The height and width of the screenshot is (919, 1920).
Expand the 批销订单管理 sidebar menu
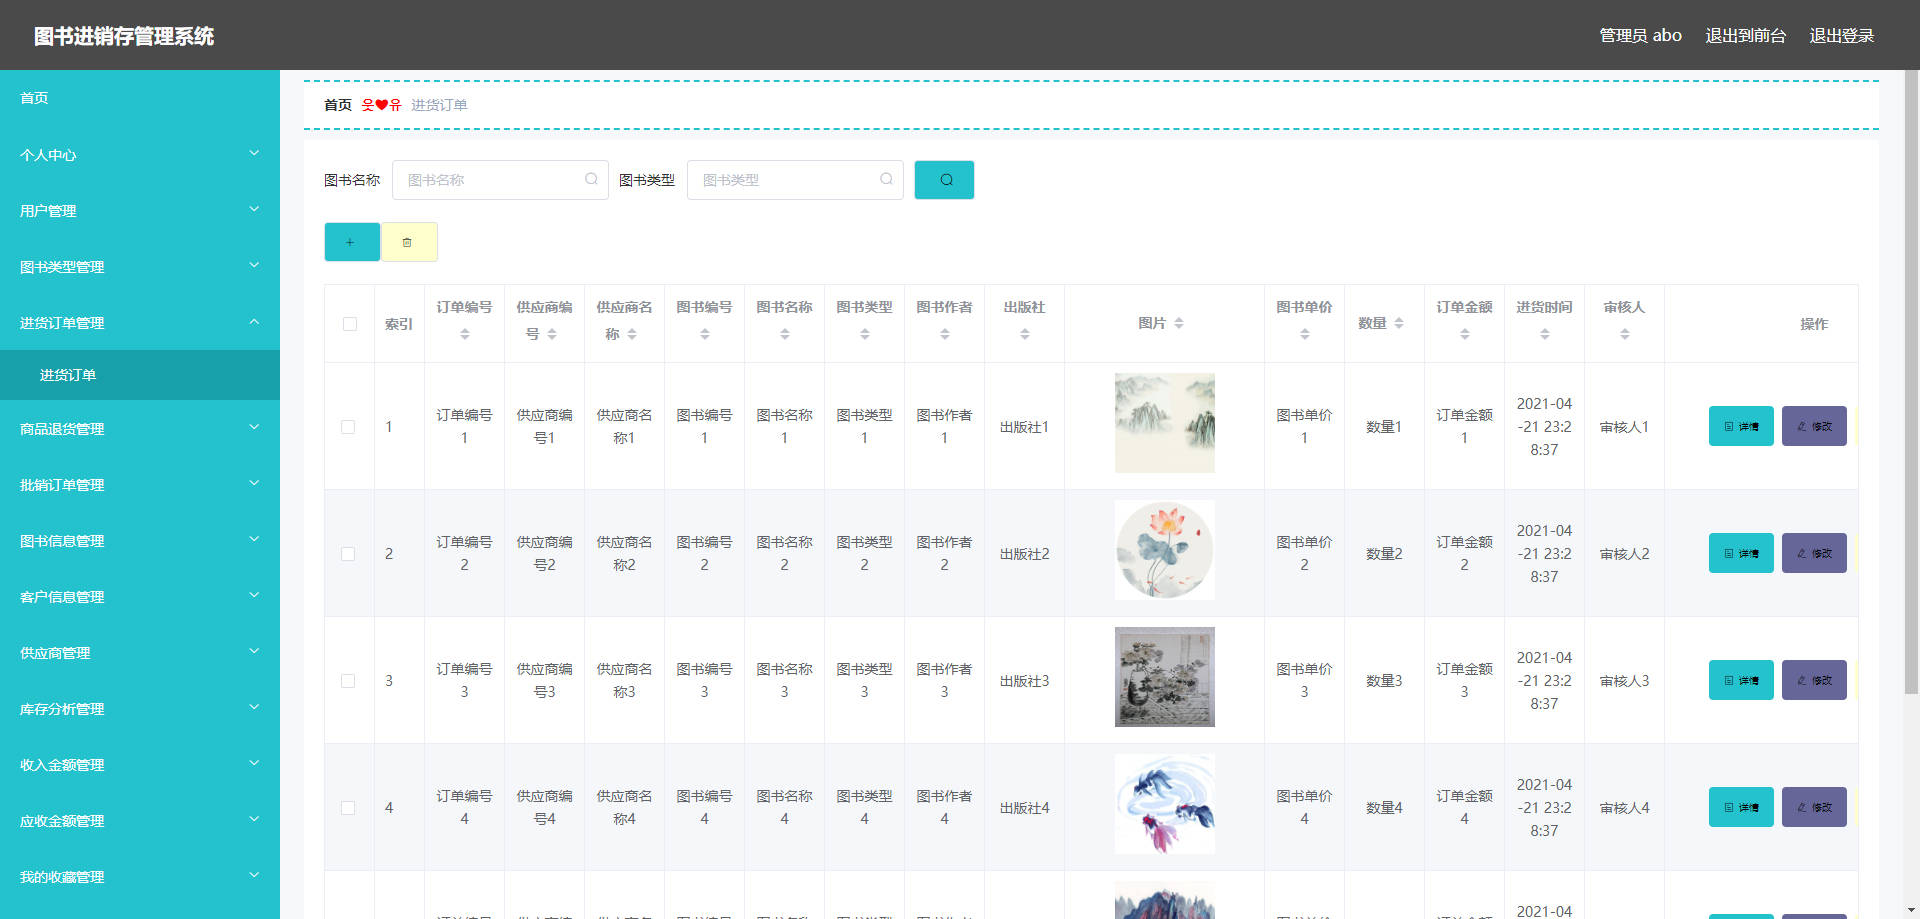coord(140,485)
